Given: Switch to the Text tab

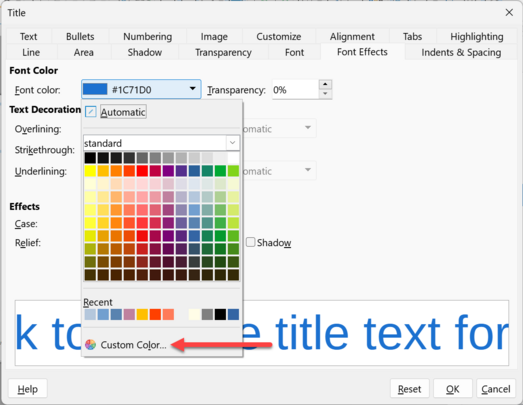Looking at the screenshot, I should click(28, 36).
